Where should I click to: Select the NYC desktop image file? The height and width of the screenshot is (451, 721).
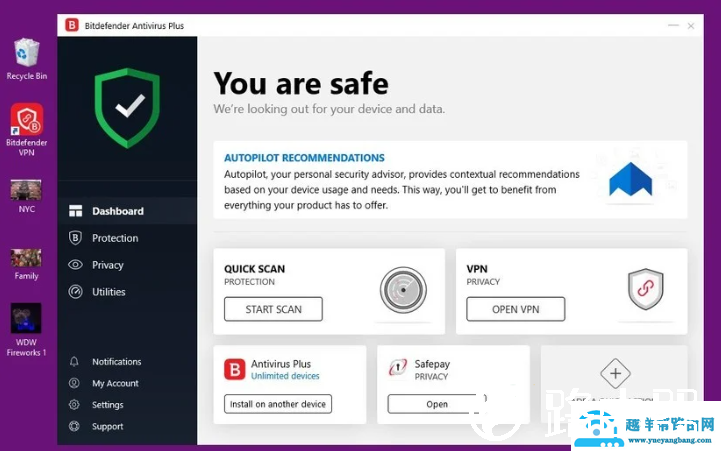[26, 196]
